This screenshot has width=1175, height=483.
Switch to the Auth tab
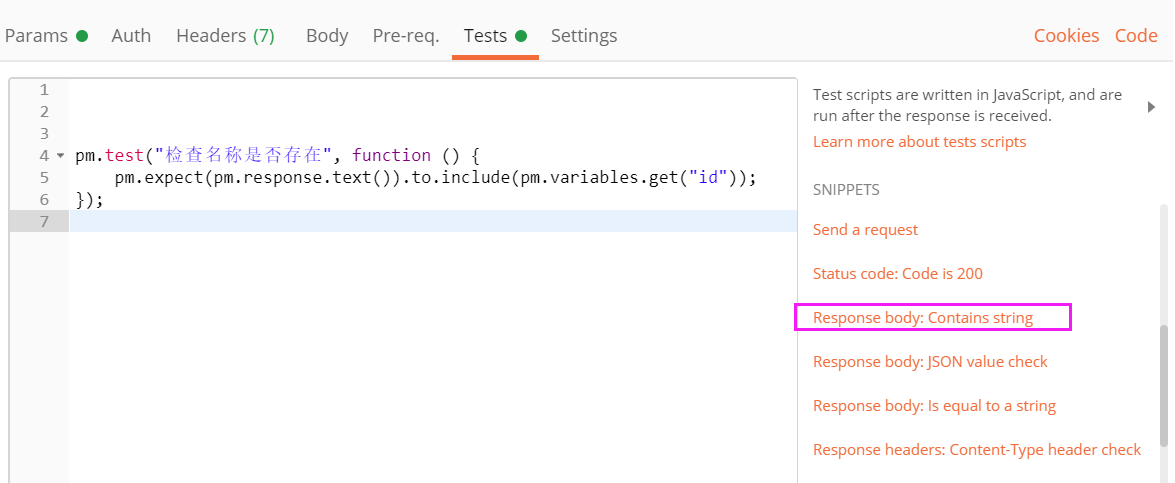pos(131,36)
